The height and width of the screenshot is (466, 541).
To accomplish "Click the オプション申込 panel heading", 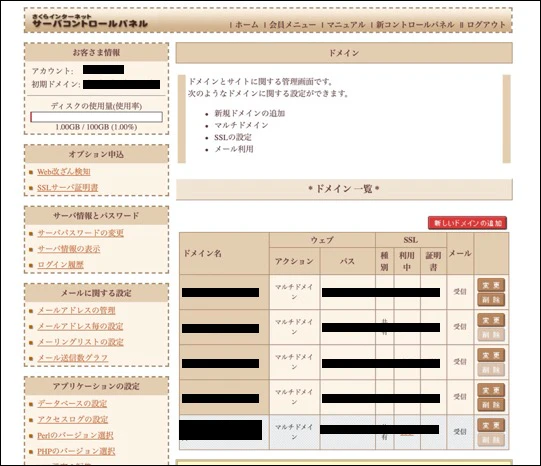I will coord(97,154).
